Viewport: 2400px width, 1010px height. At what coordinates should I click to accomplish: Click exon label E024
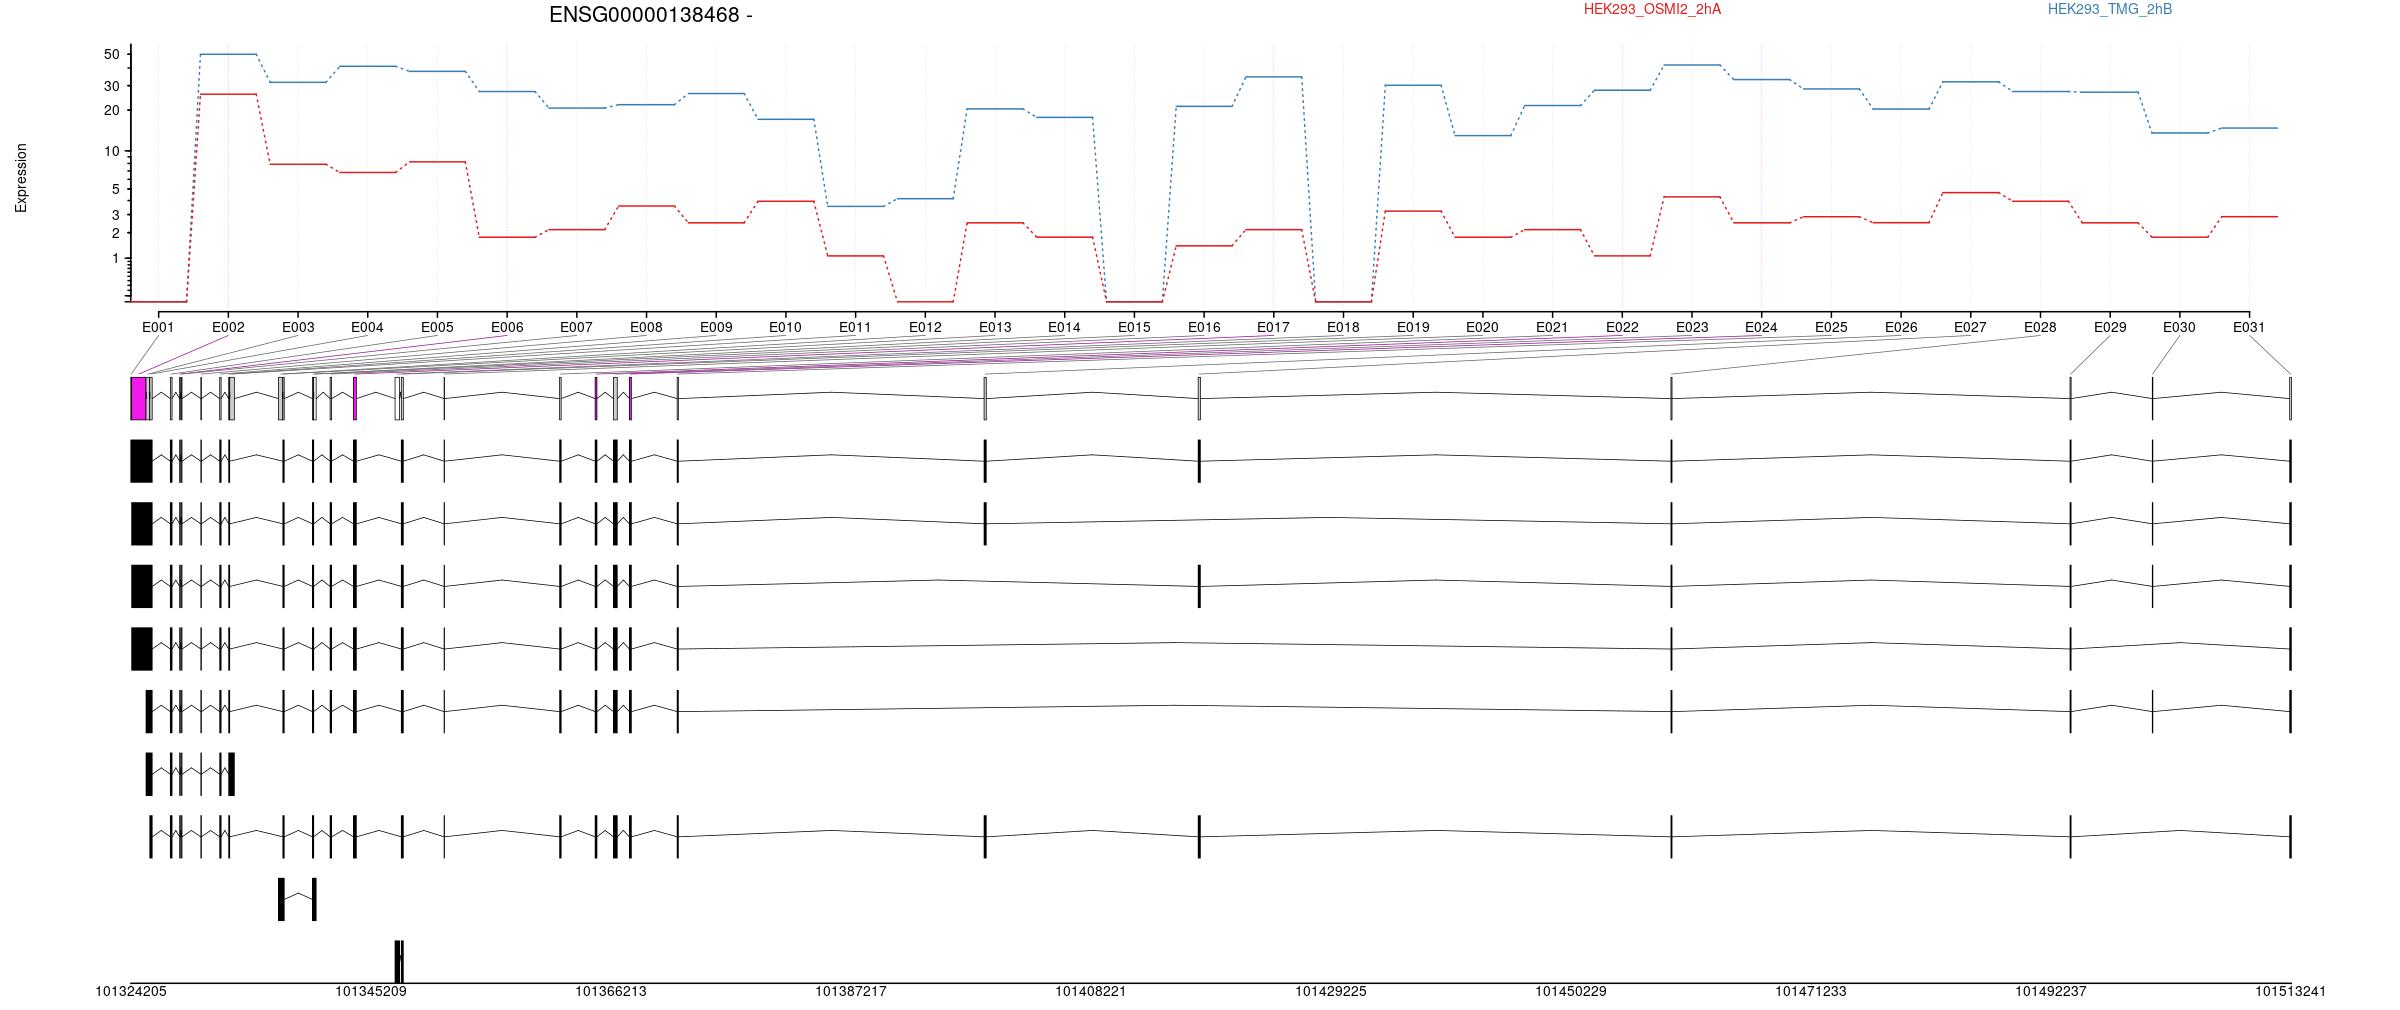(1761, 327)
